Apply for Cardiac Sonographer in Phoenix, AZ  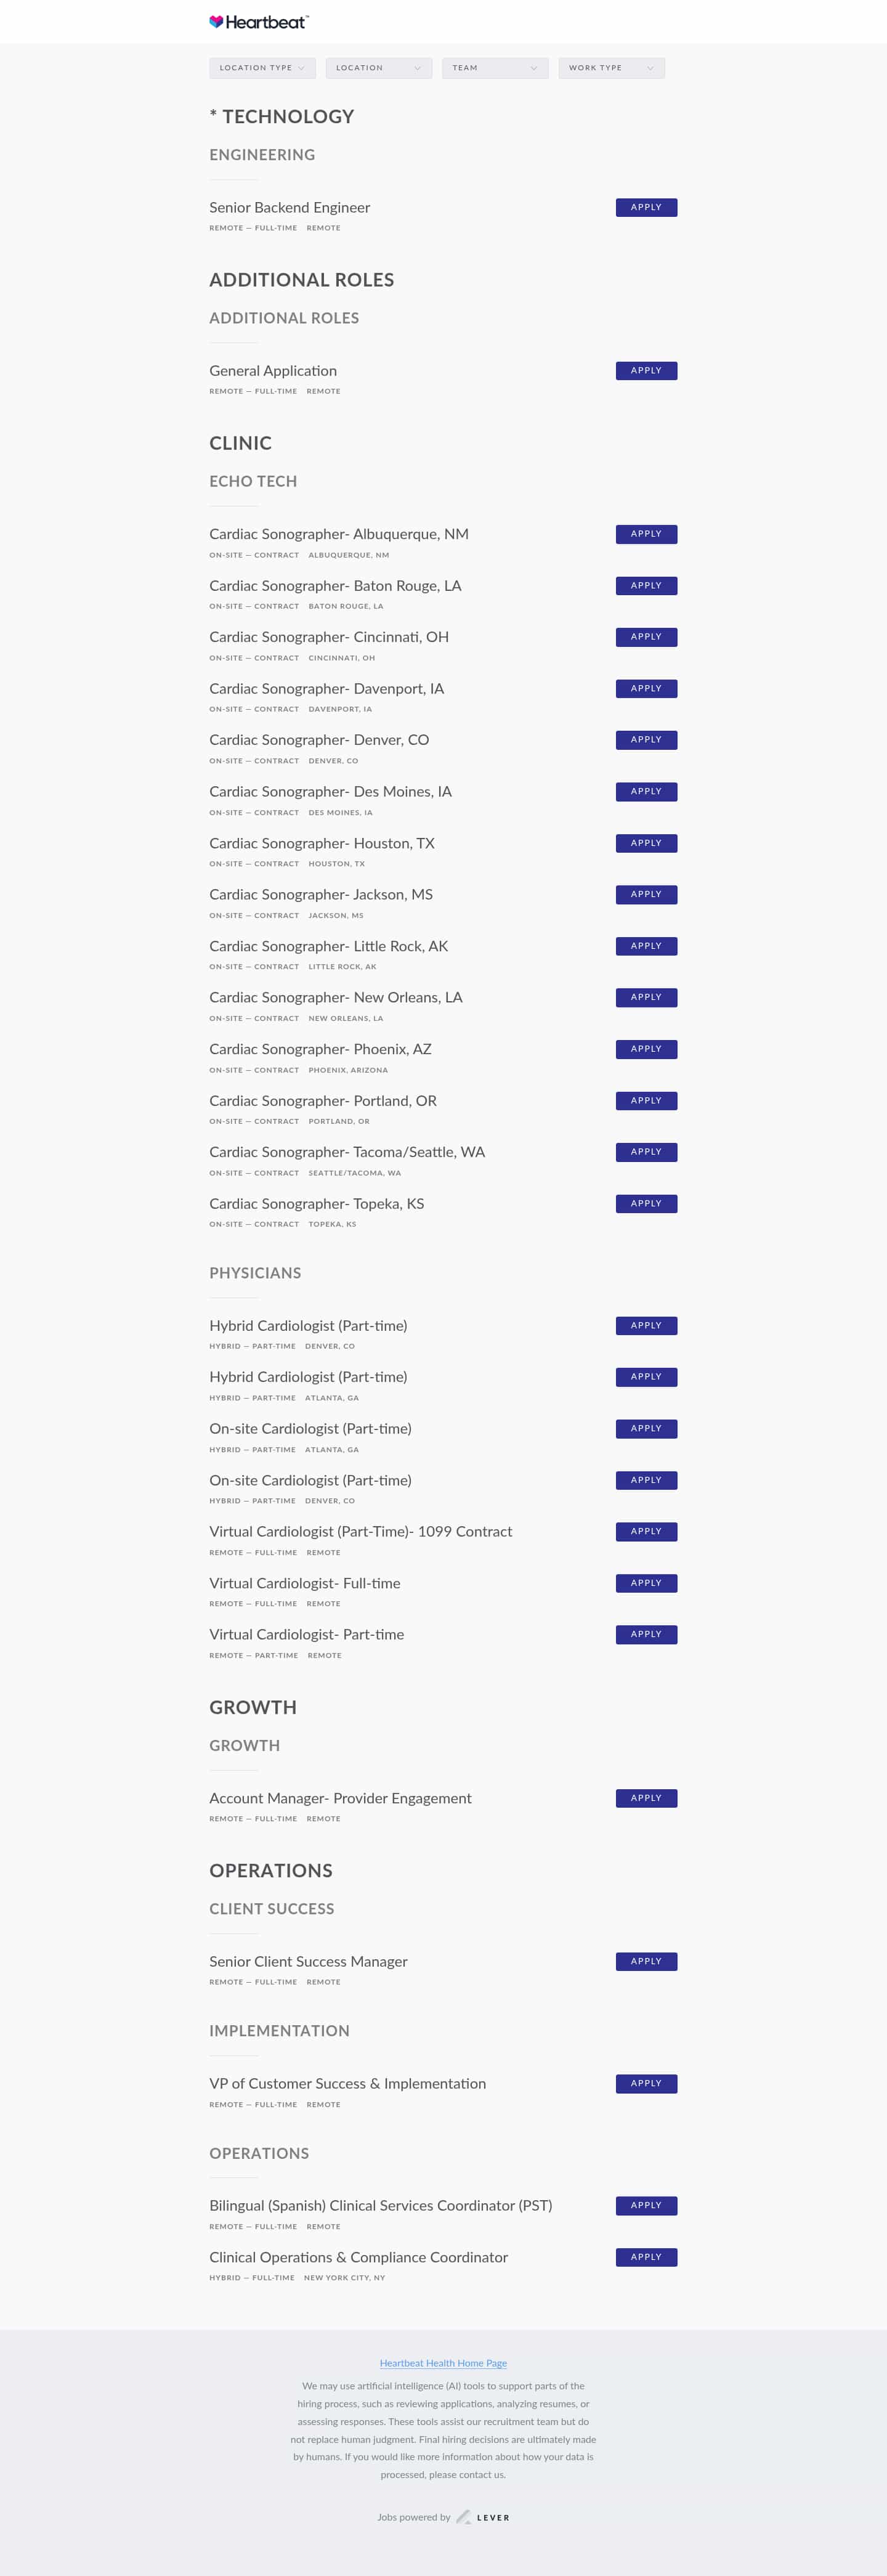tap(646, 1049)
